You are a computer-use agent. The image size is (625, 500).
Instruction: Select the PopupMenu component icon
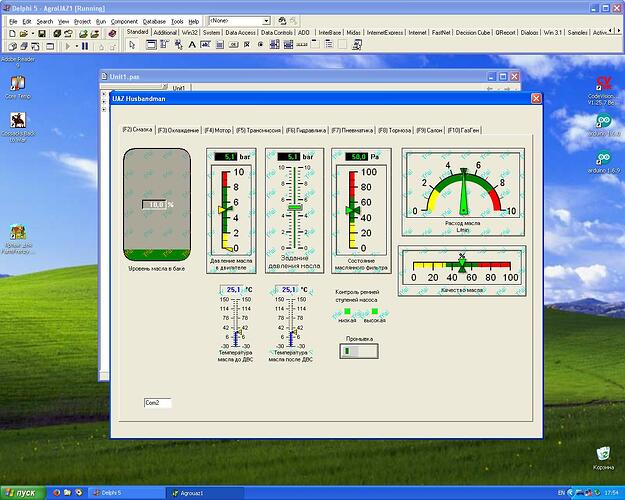[x=178, y=45]
